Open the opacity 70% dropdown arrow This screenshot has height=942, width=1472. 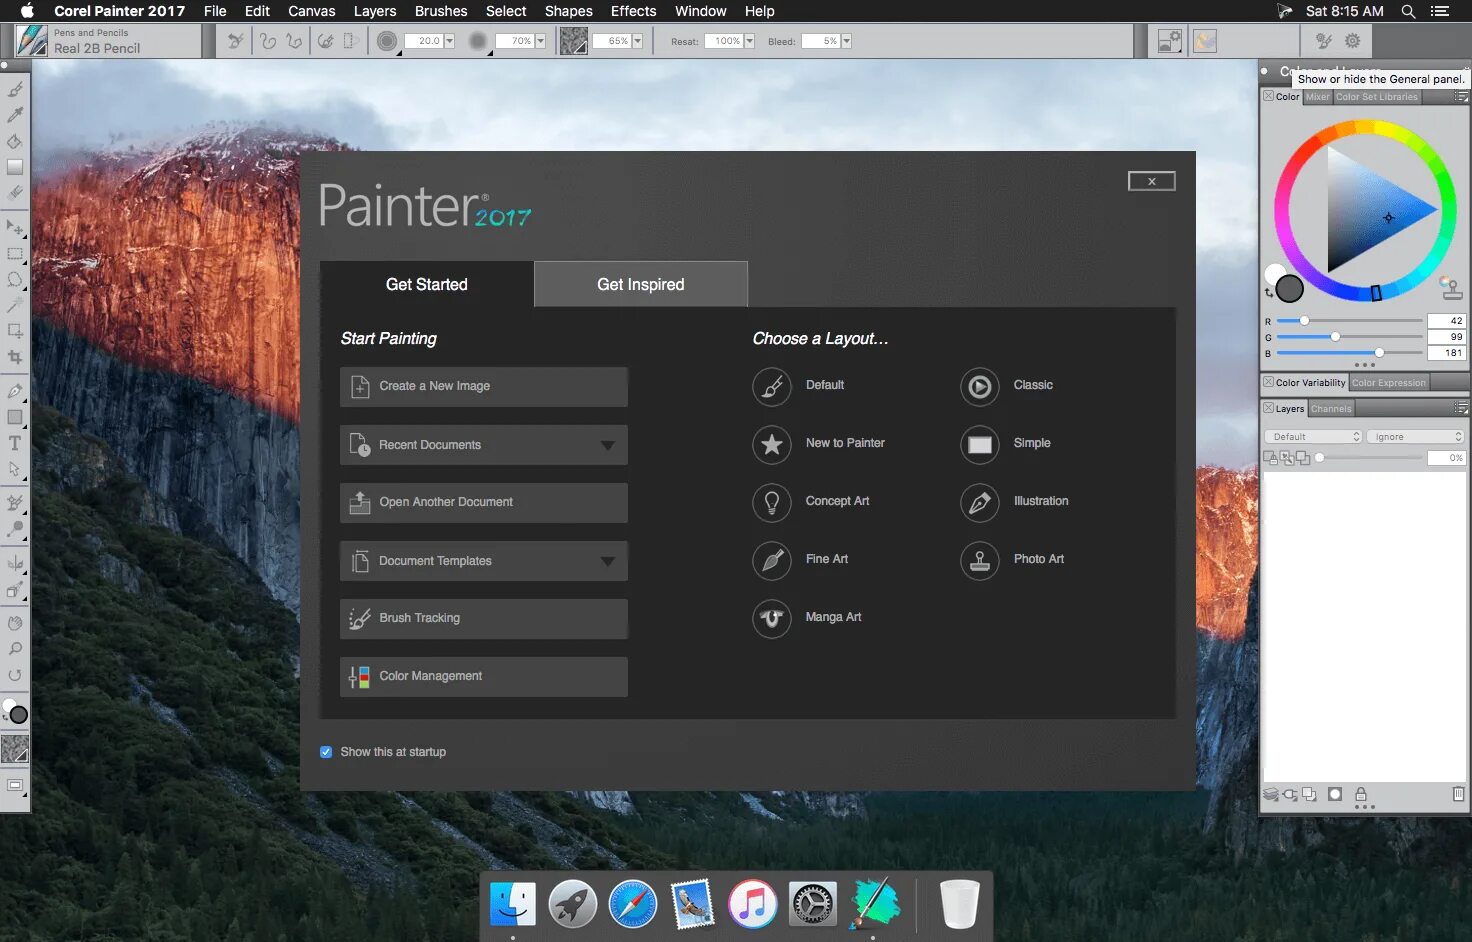click(x=540, y=41)
